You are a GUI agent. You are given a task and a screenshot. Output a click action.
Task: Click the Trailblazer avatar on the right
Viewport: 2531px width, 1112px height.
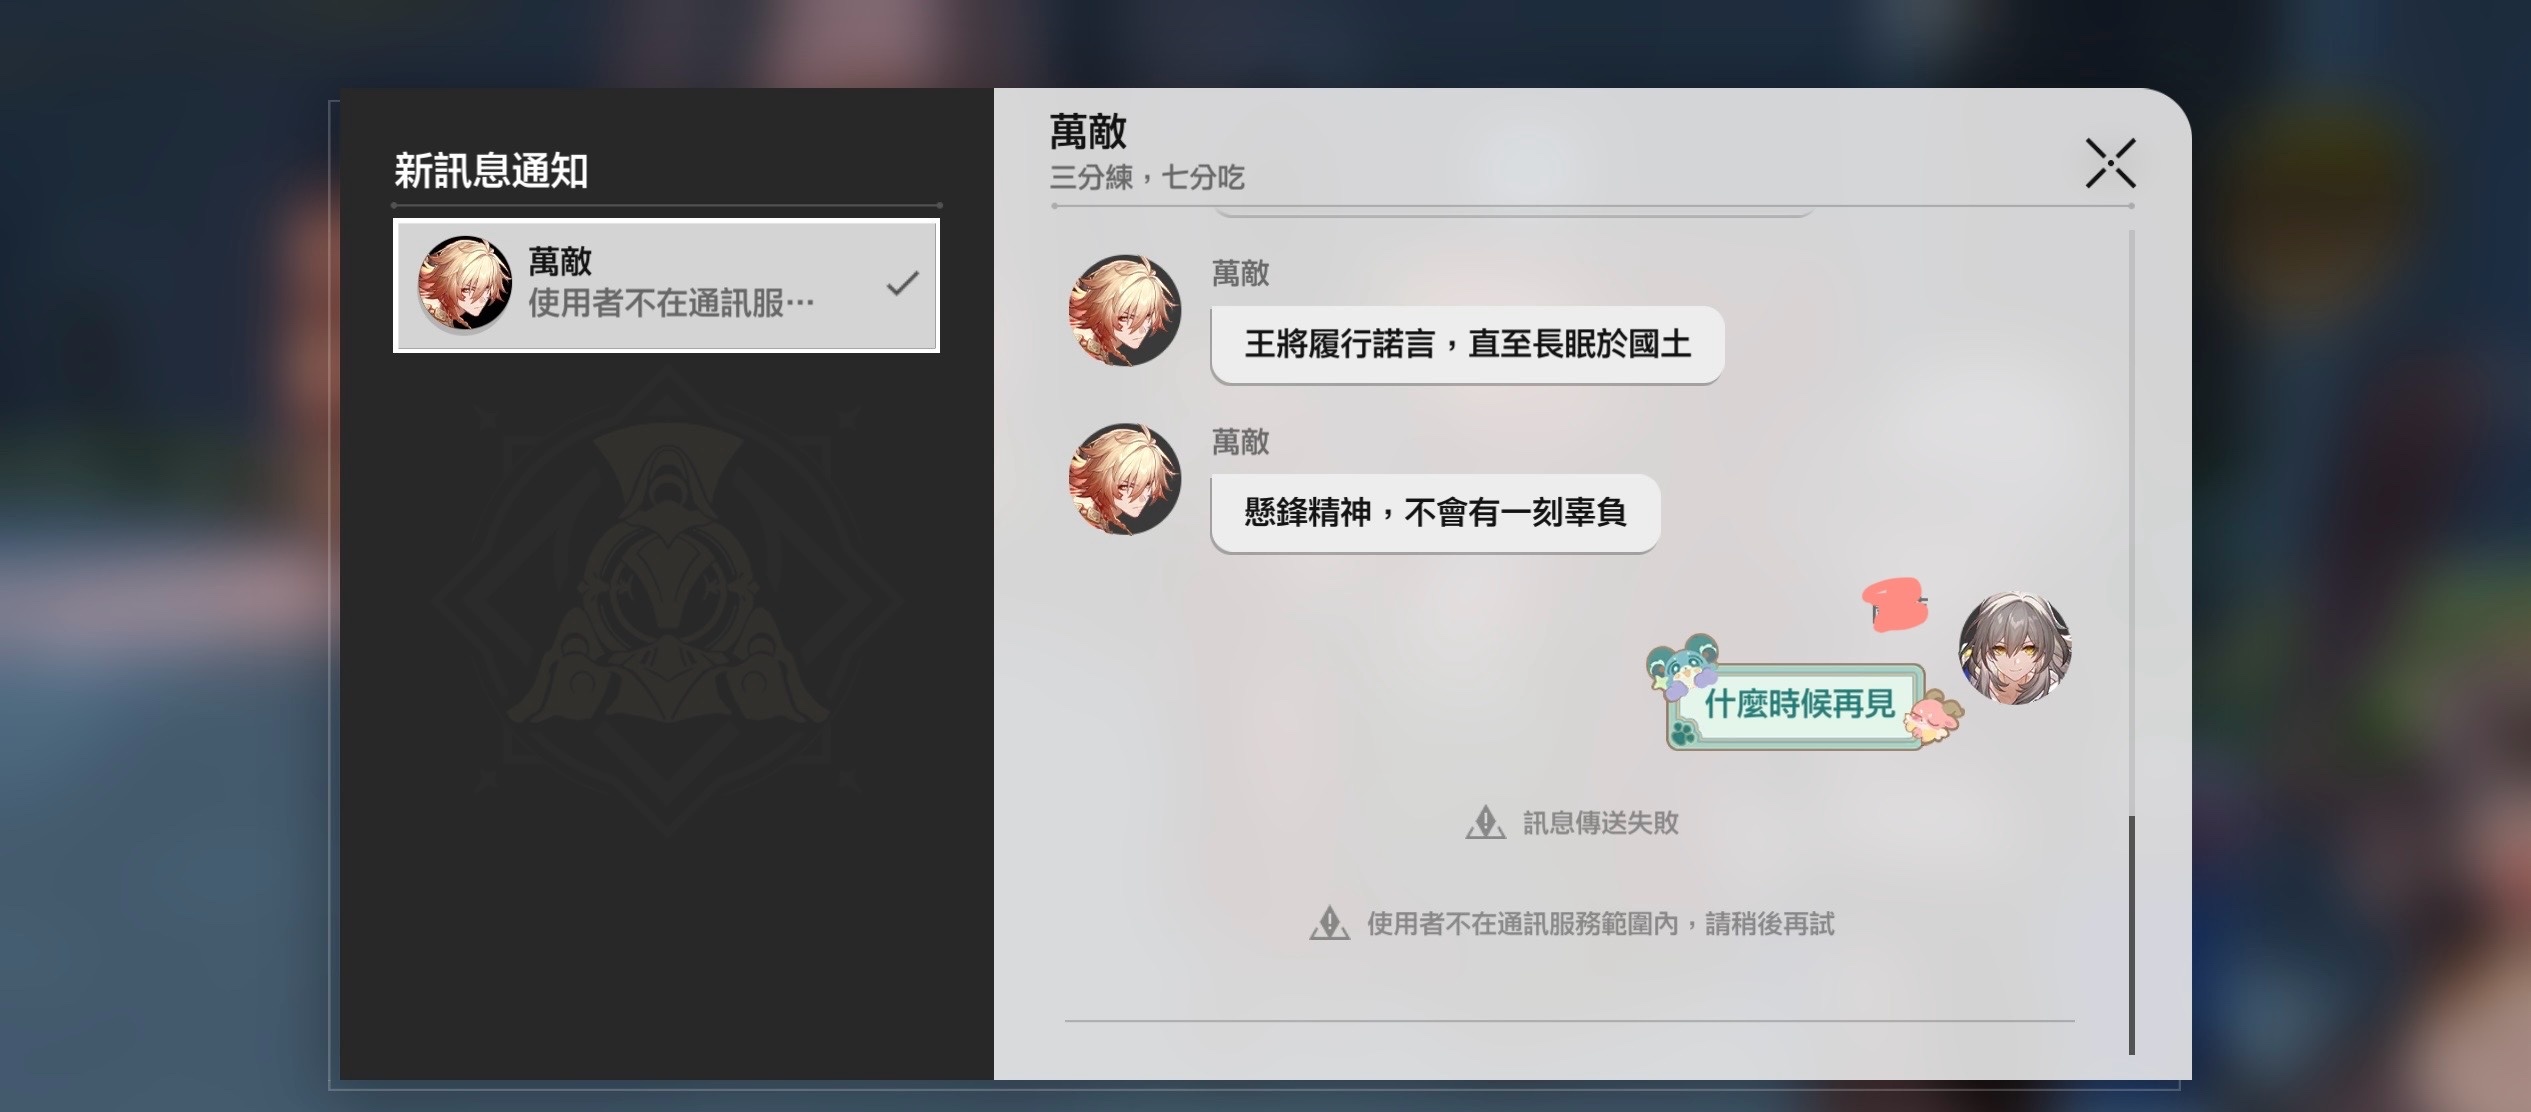tap(2015, 648)
